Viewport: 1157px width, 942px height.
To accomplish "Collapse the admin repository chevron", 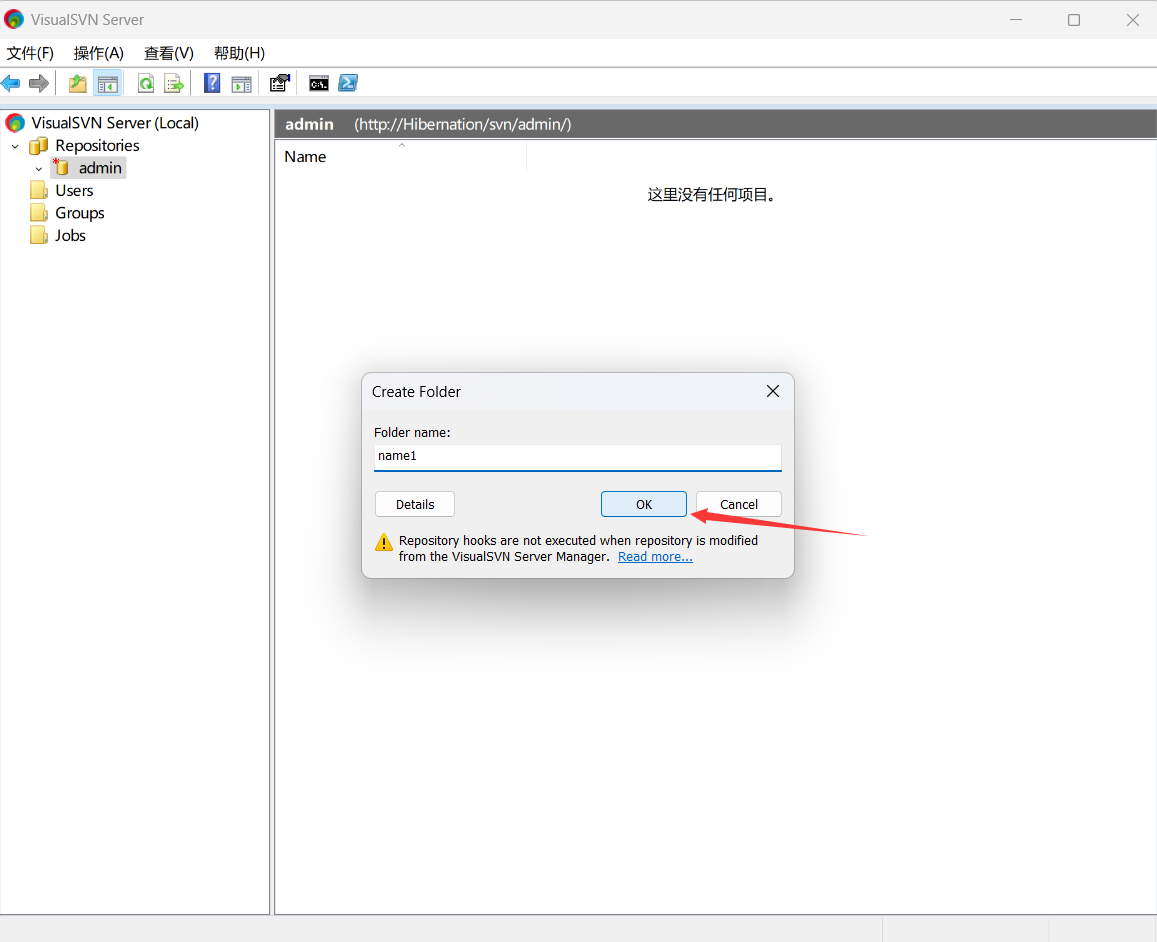I will coord(39,169).
